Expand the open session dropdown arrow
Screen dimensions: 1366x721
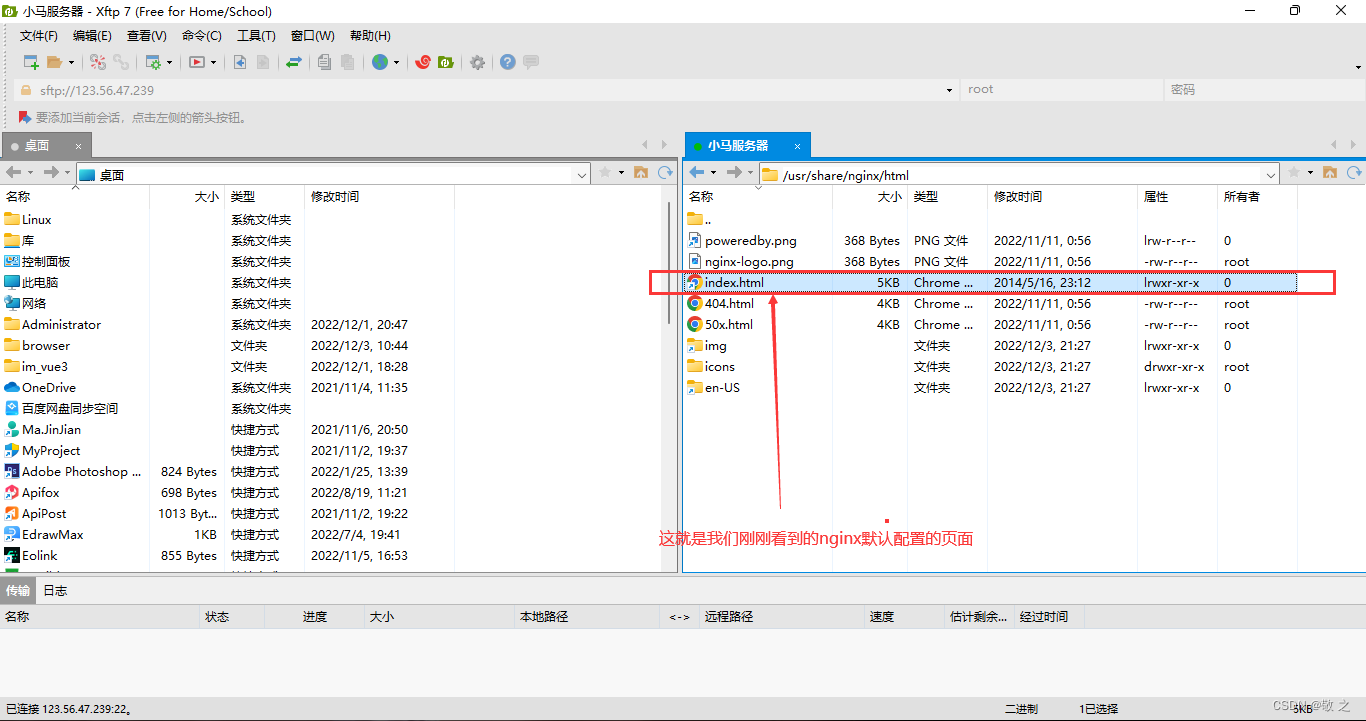(x=72, y=62)
